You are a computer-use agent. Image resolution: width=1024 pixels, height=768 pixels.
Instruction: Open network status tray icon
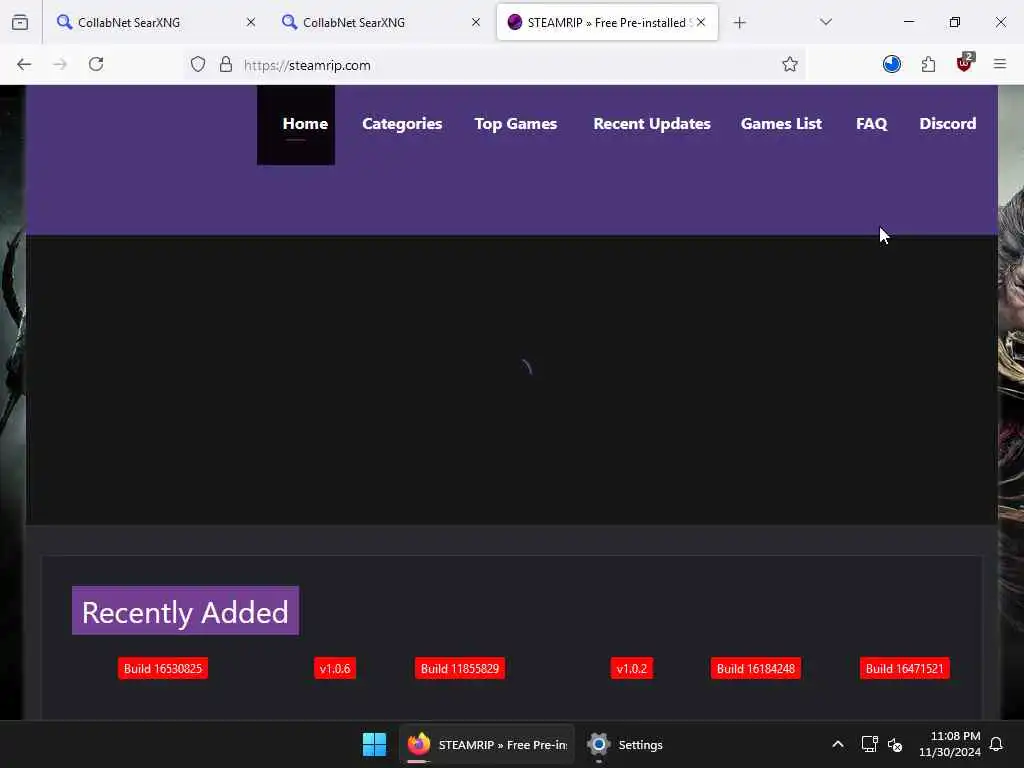[869, 744]
